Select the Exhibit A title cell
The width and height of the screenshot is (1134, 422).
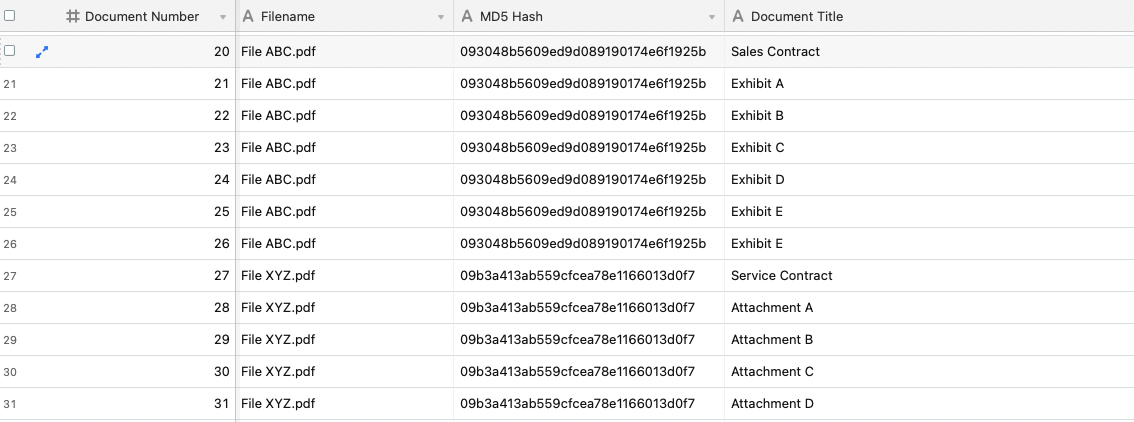[x=929, y=84]
